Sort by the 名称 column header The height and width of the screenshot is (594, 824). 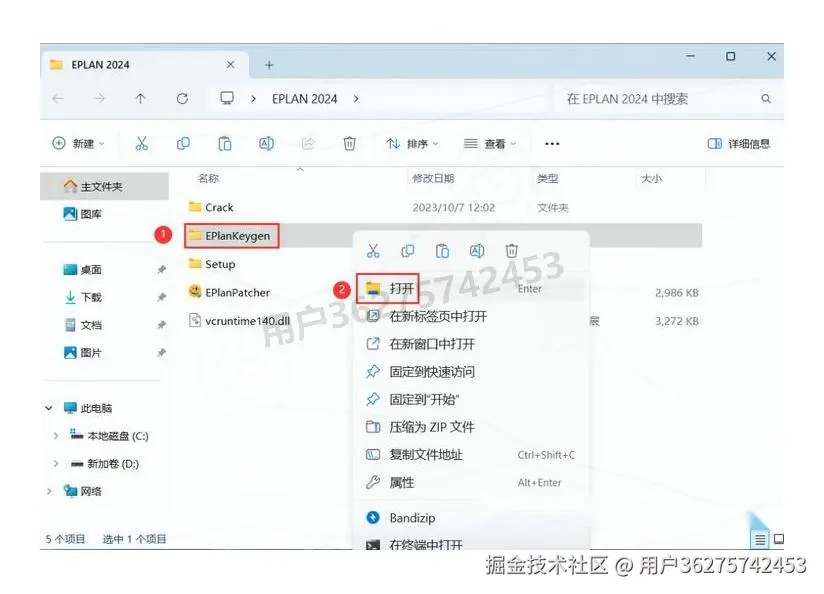coord(208,178)
